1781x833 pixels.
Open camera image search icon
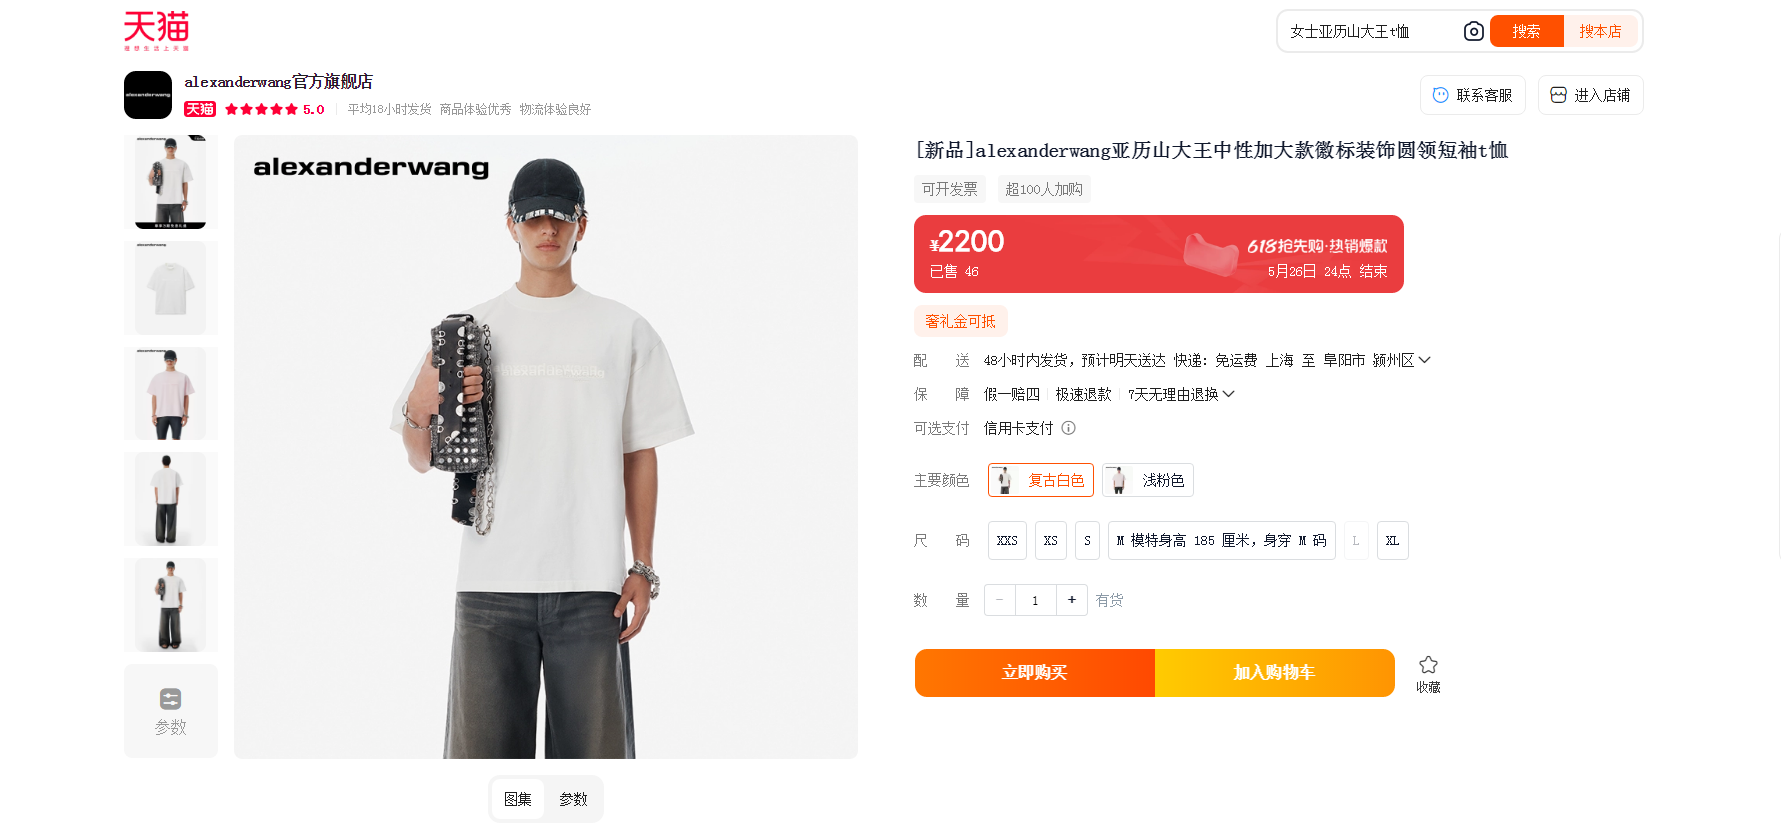click(1473, 31)
